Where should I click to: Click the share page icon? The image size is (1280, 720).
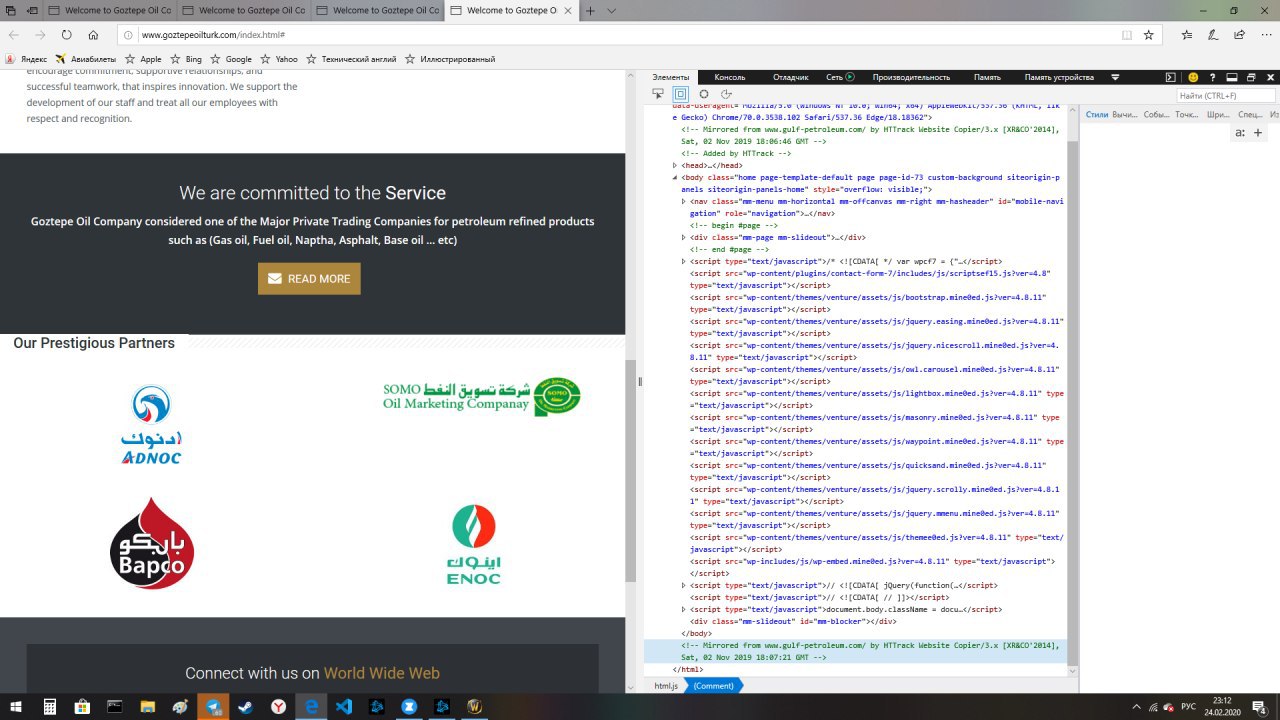(x=1237, y=34)
